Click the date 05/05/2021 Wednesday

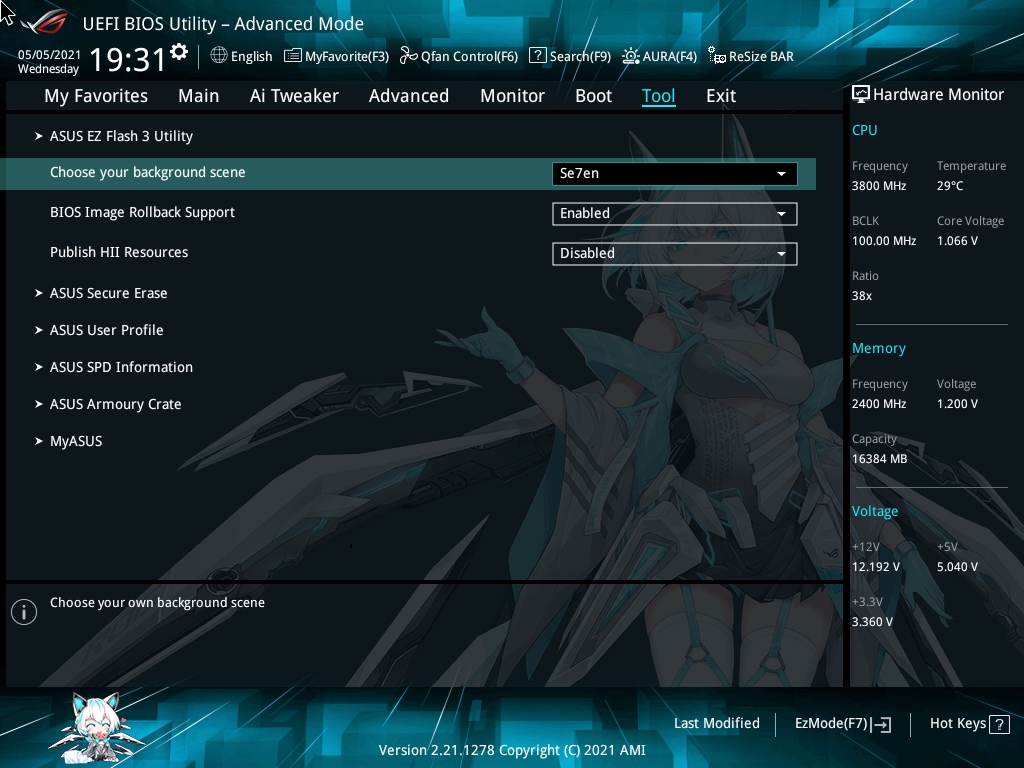pyautogui.click(x=49, y=61)
